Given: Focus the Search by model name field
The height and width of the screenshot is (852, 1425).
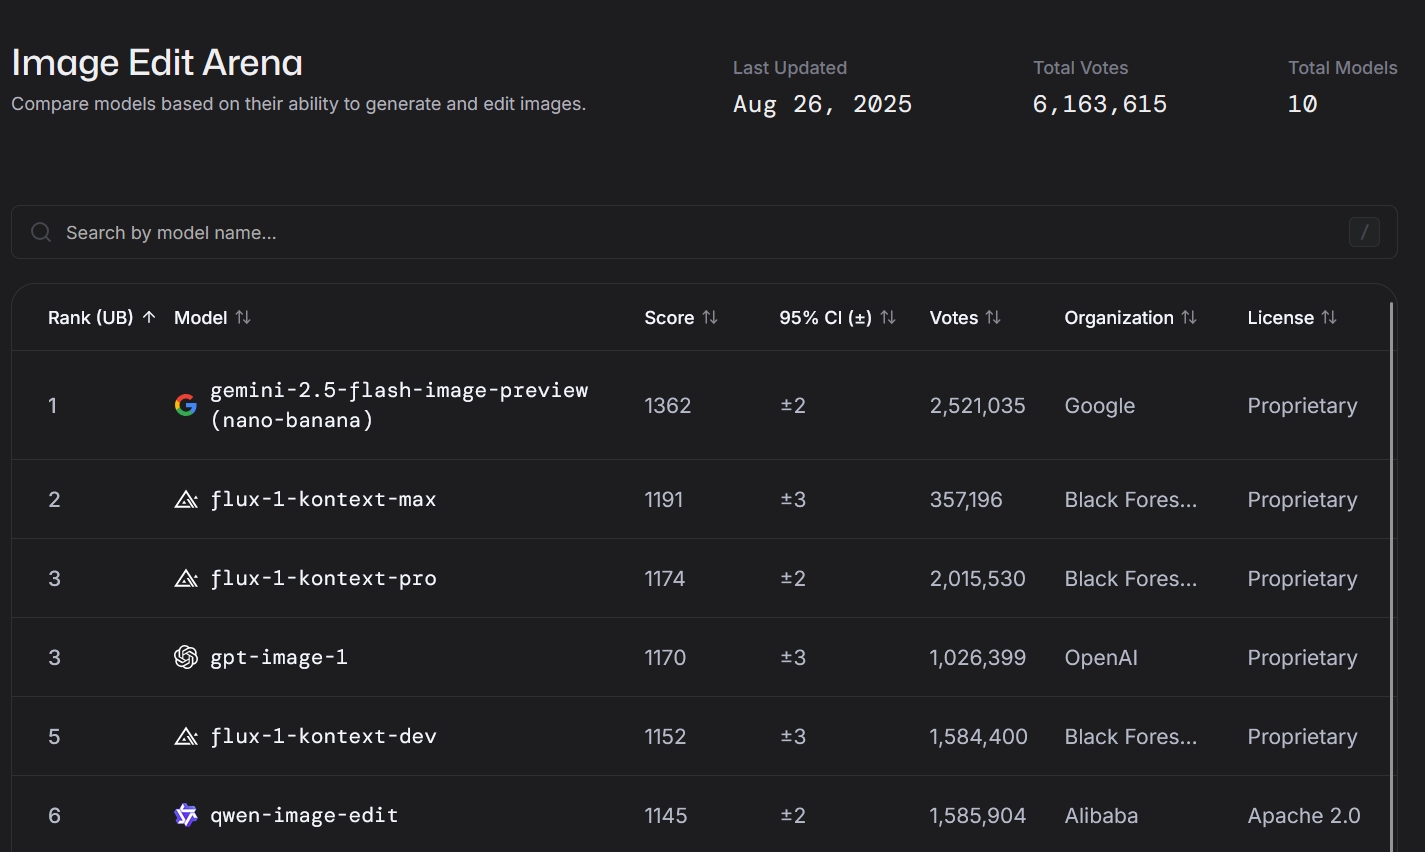Looking at the screenshot, I should [x=704, y=232].
